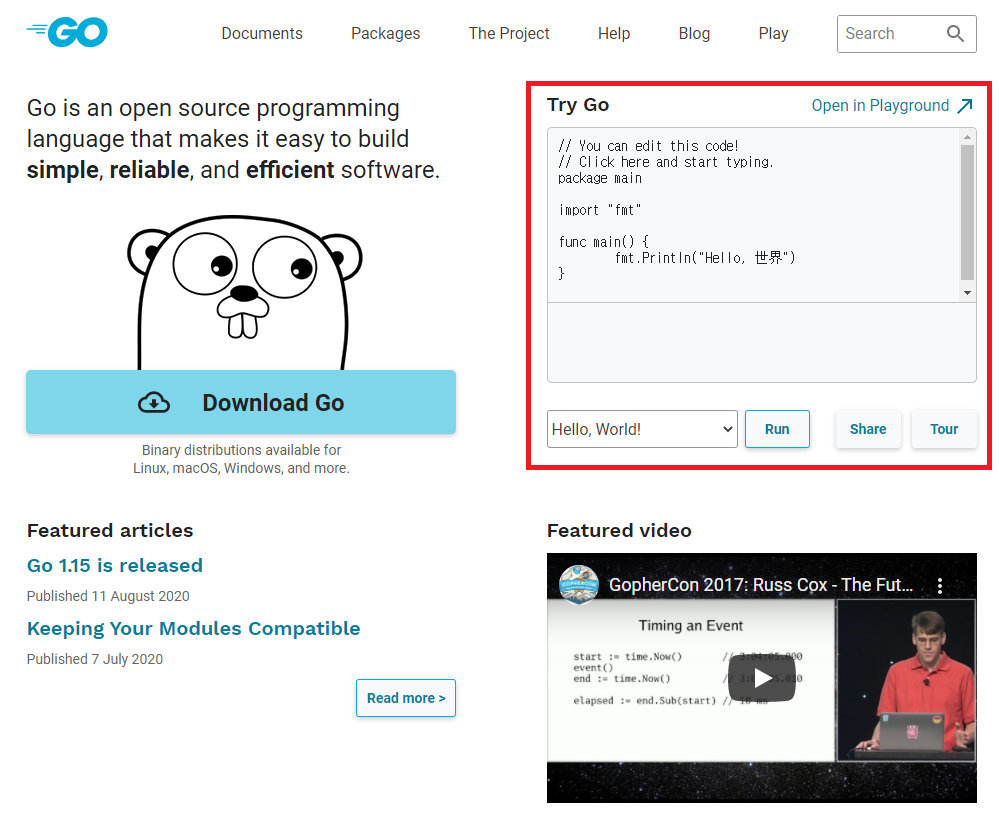Viewport: 999px width, 828px height.
Task: Open the Documents menu item
Action: [262, 34]
